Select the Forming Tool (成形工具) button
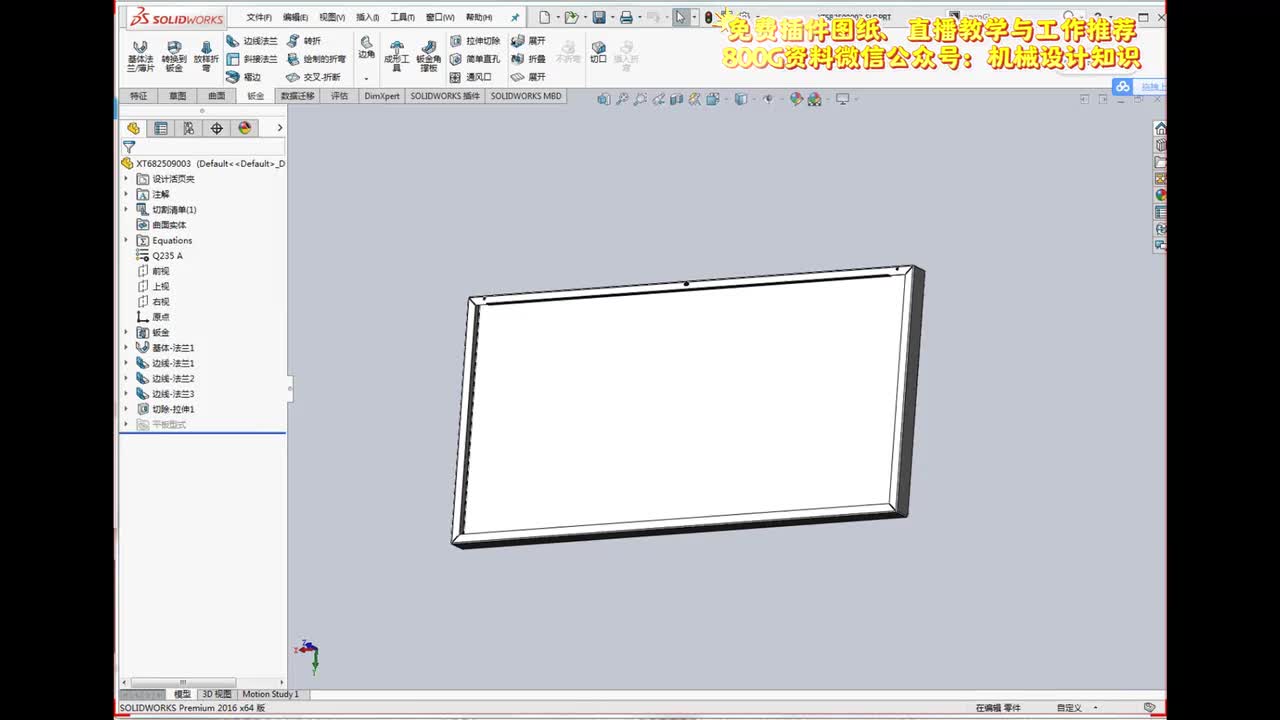Image resolution: width=1280 pixels, height=720 pixels. coord(397,56)
